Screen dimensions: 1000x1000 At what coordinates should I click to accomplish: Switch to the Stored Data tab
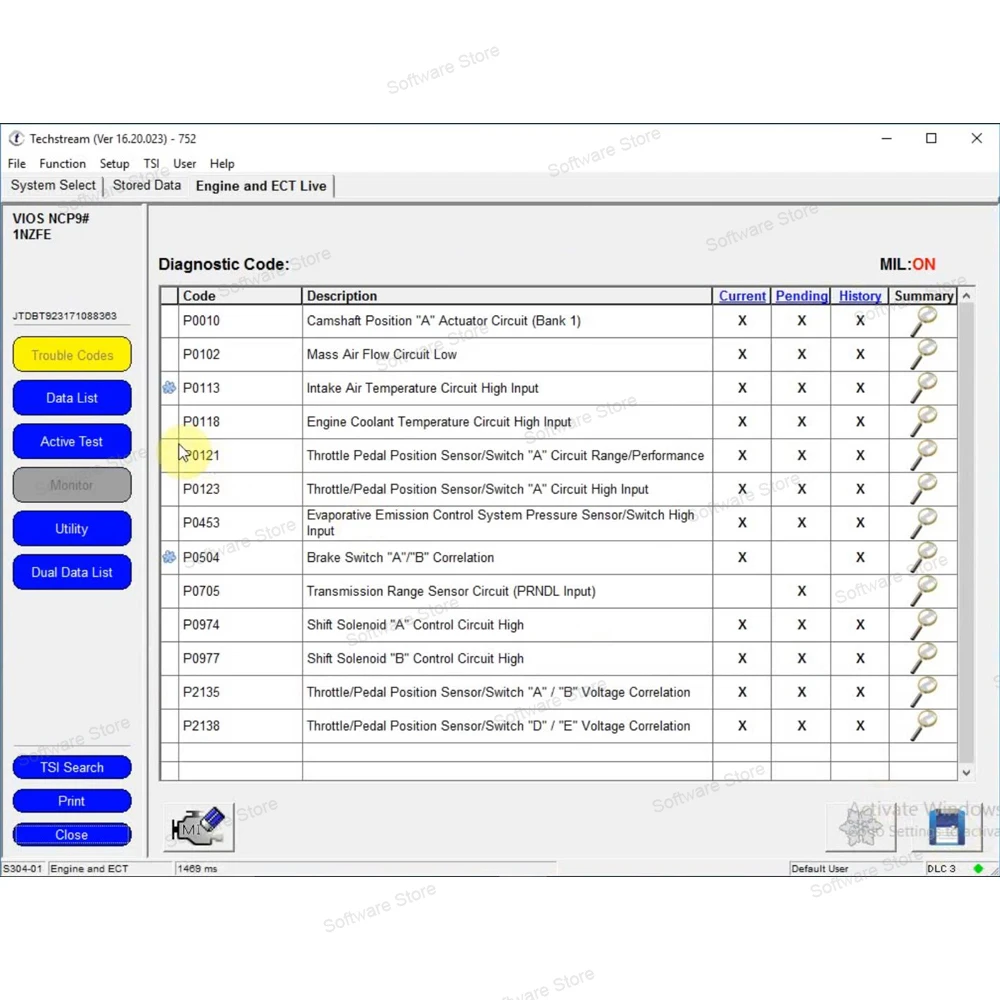pos(147,186)
